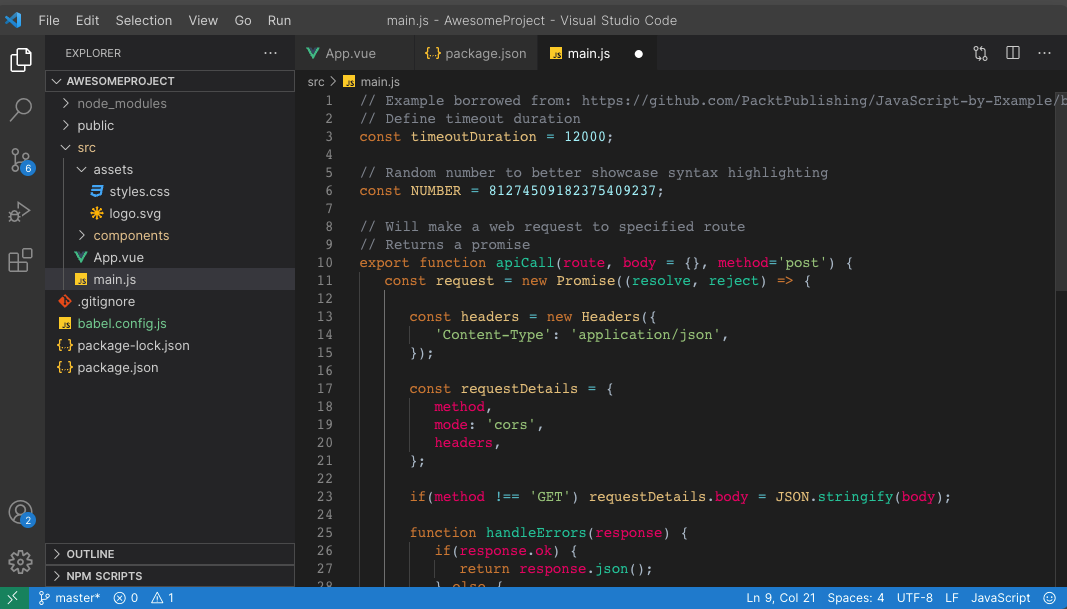Open App.vue in the explorer tree
1067x609 pixels.
170,257
